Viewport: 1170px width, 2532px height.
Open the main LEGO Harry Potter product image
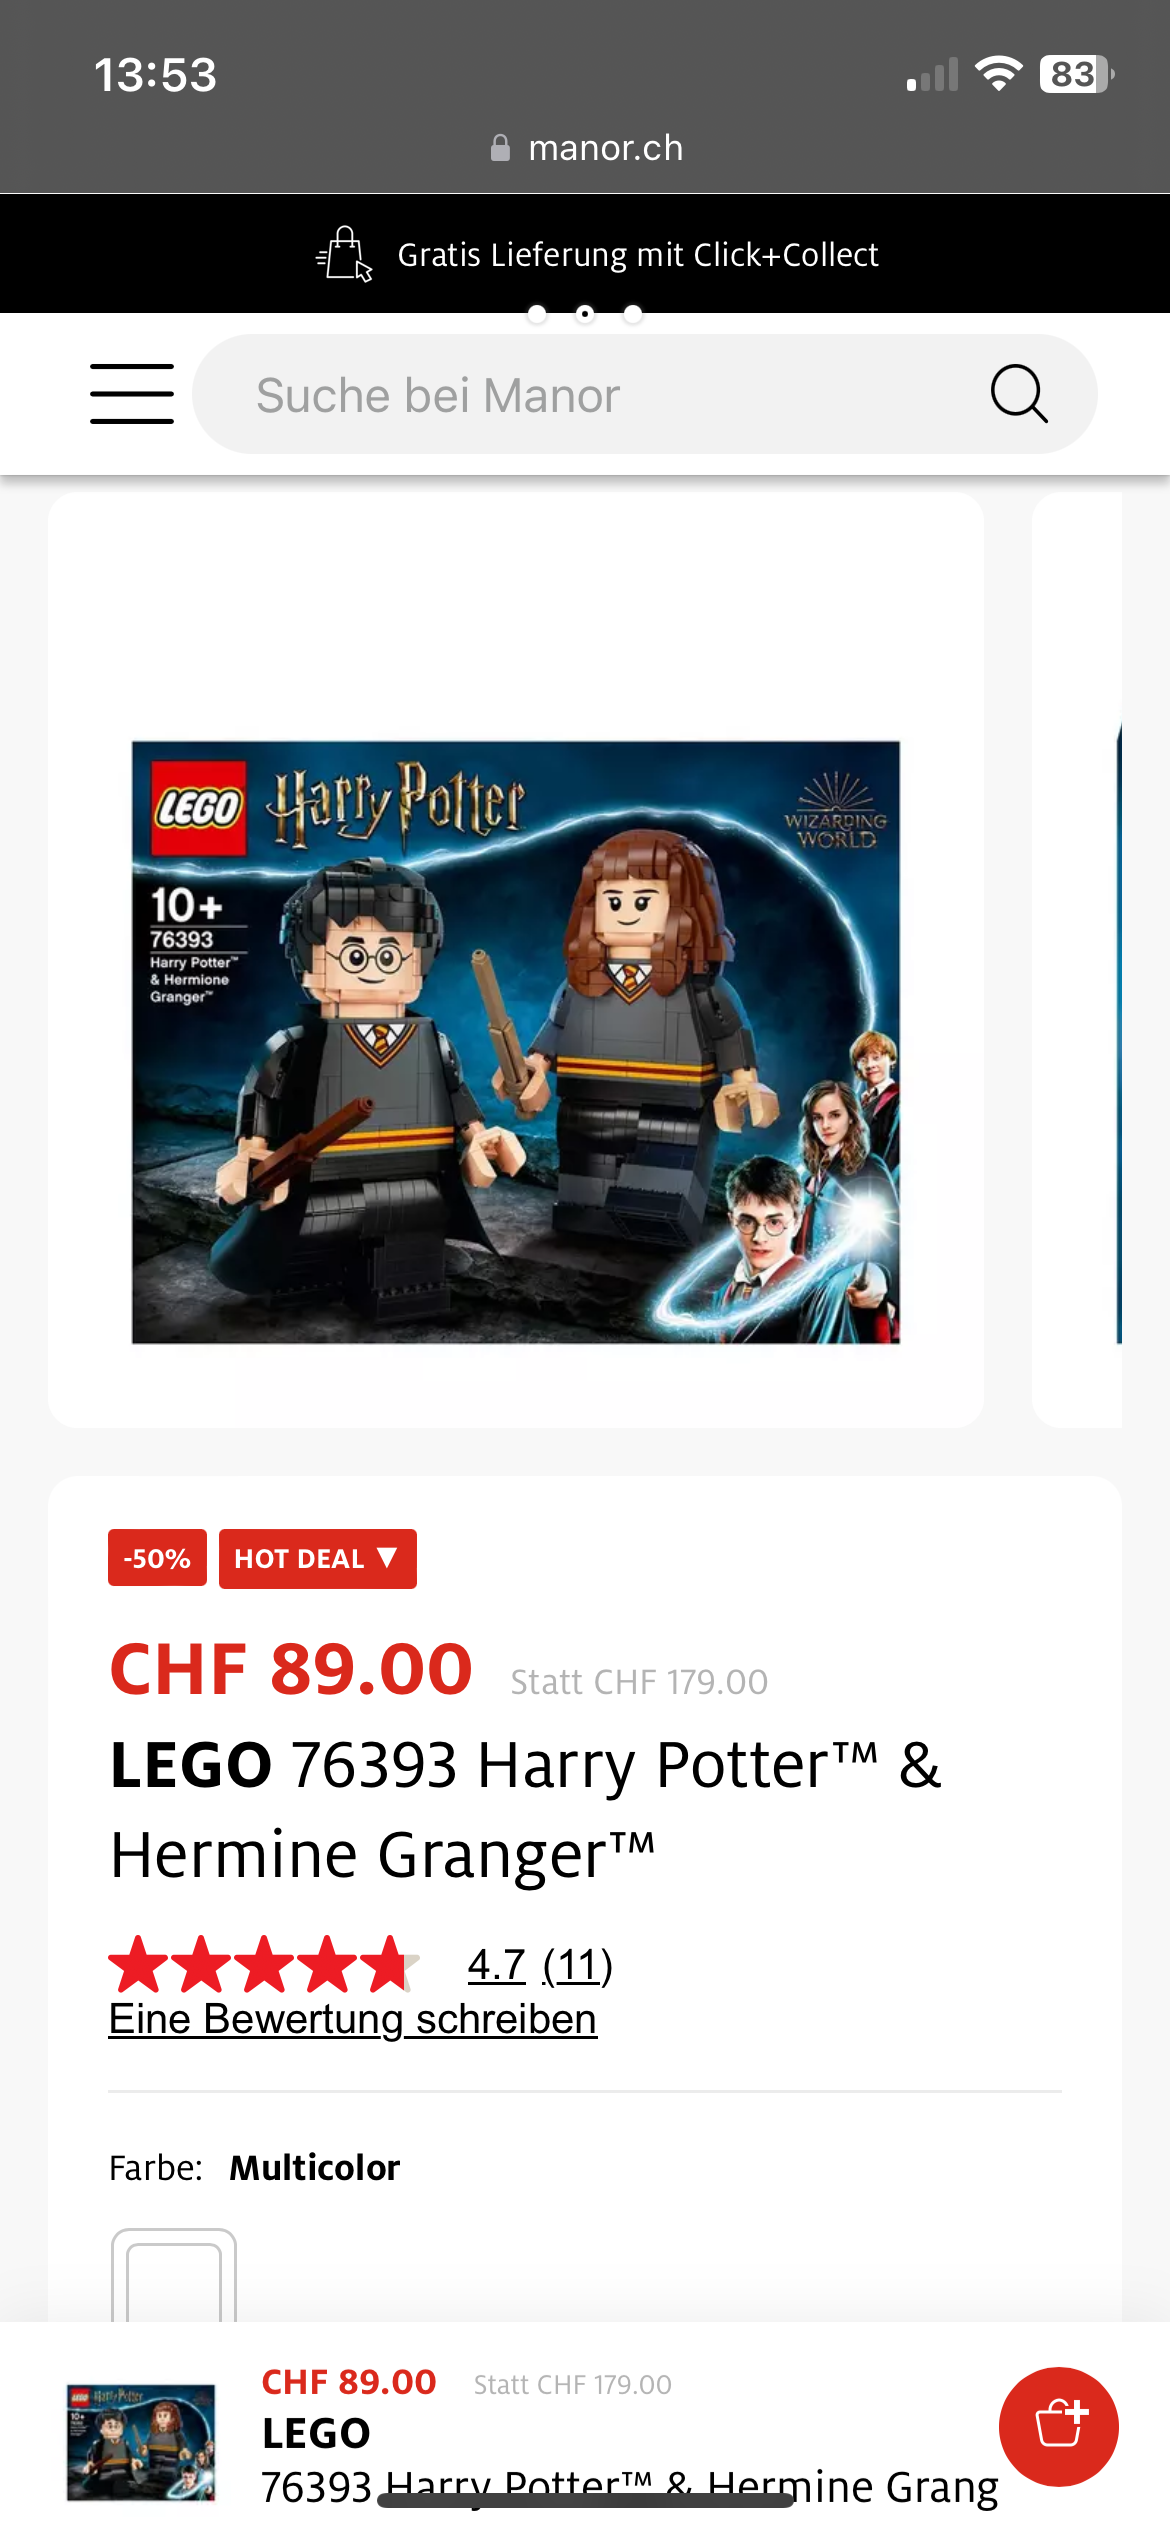[516, 1042]
